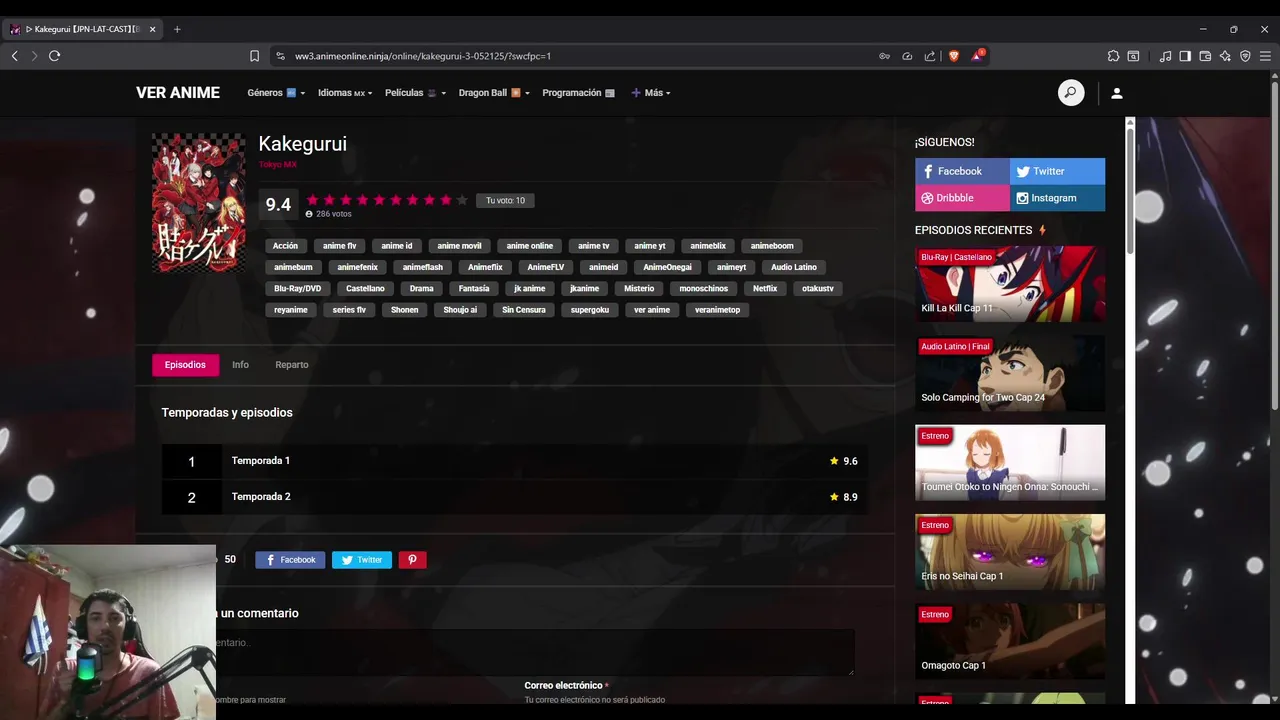Open Omagoto Cap 1 thumbnail
The image size is (1280, 720).
tap(1010, 641)
